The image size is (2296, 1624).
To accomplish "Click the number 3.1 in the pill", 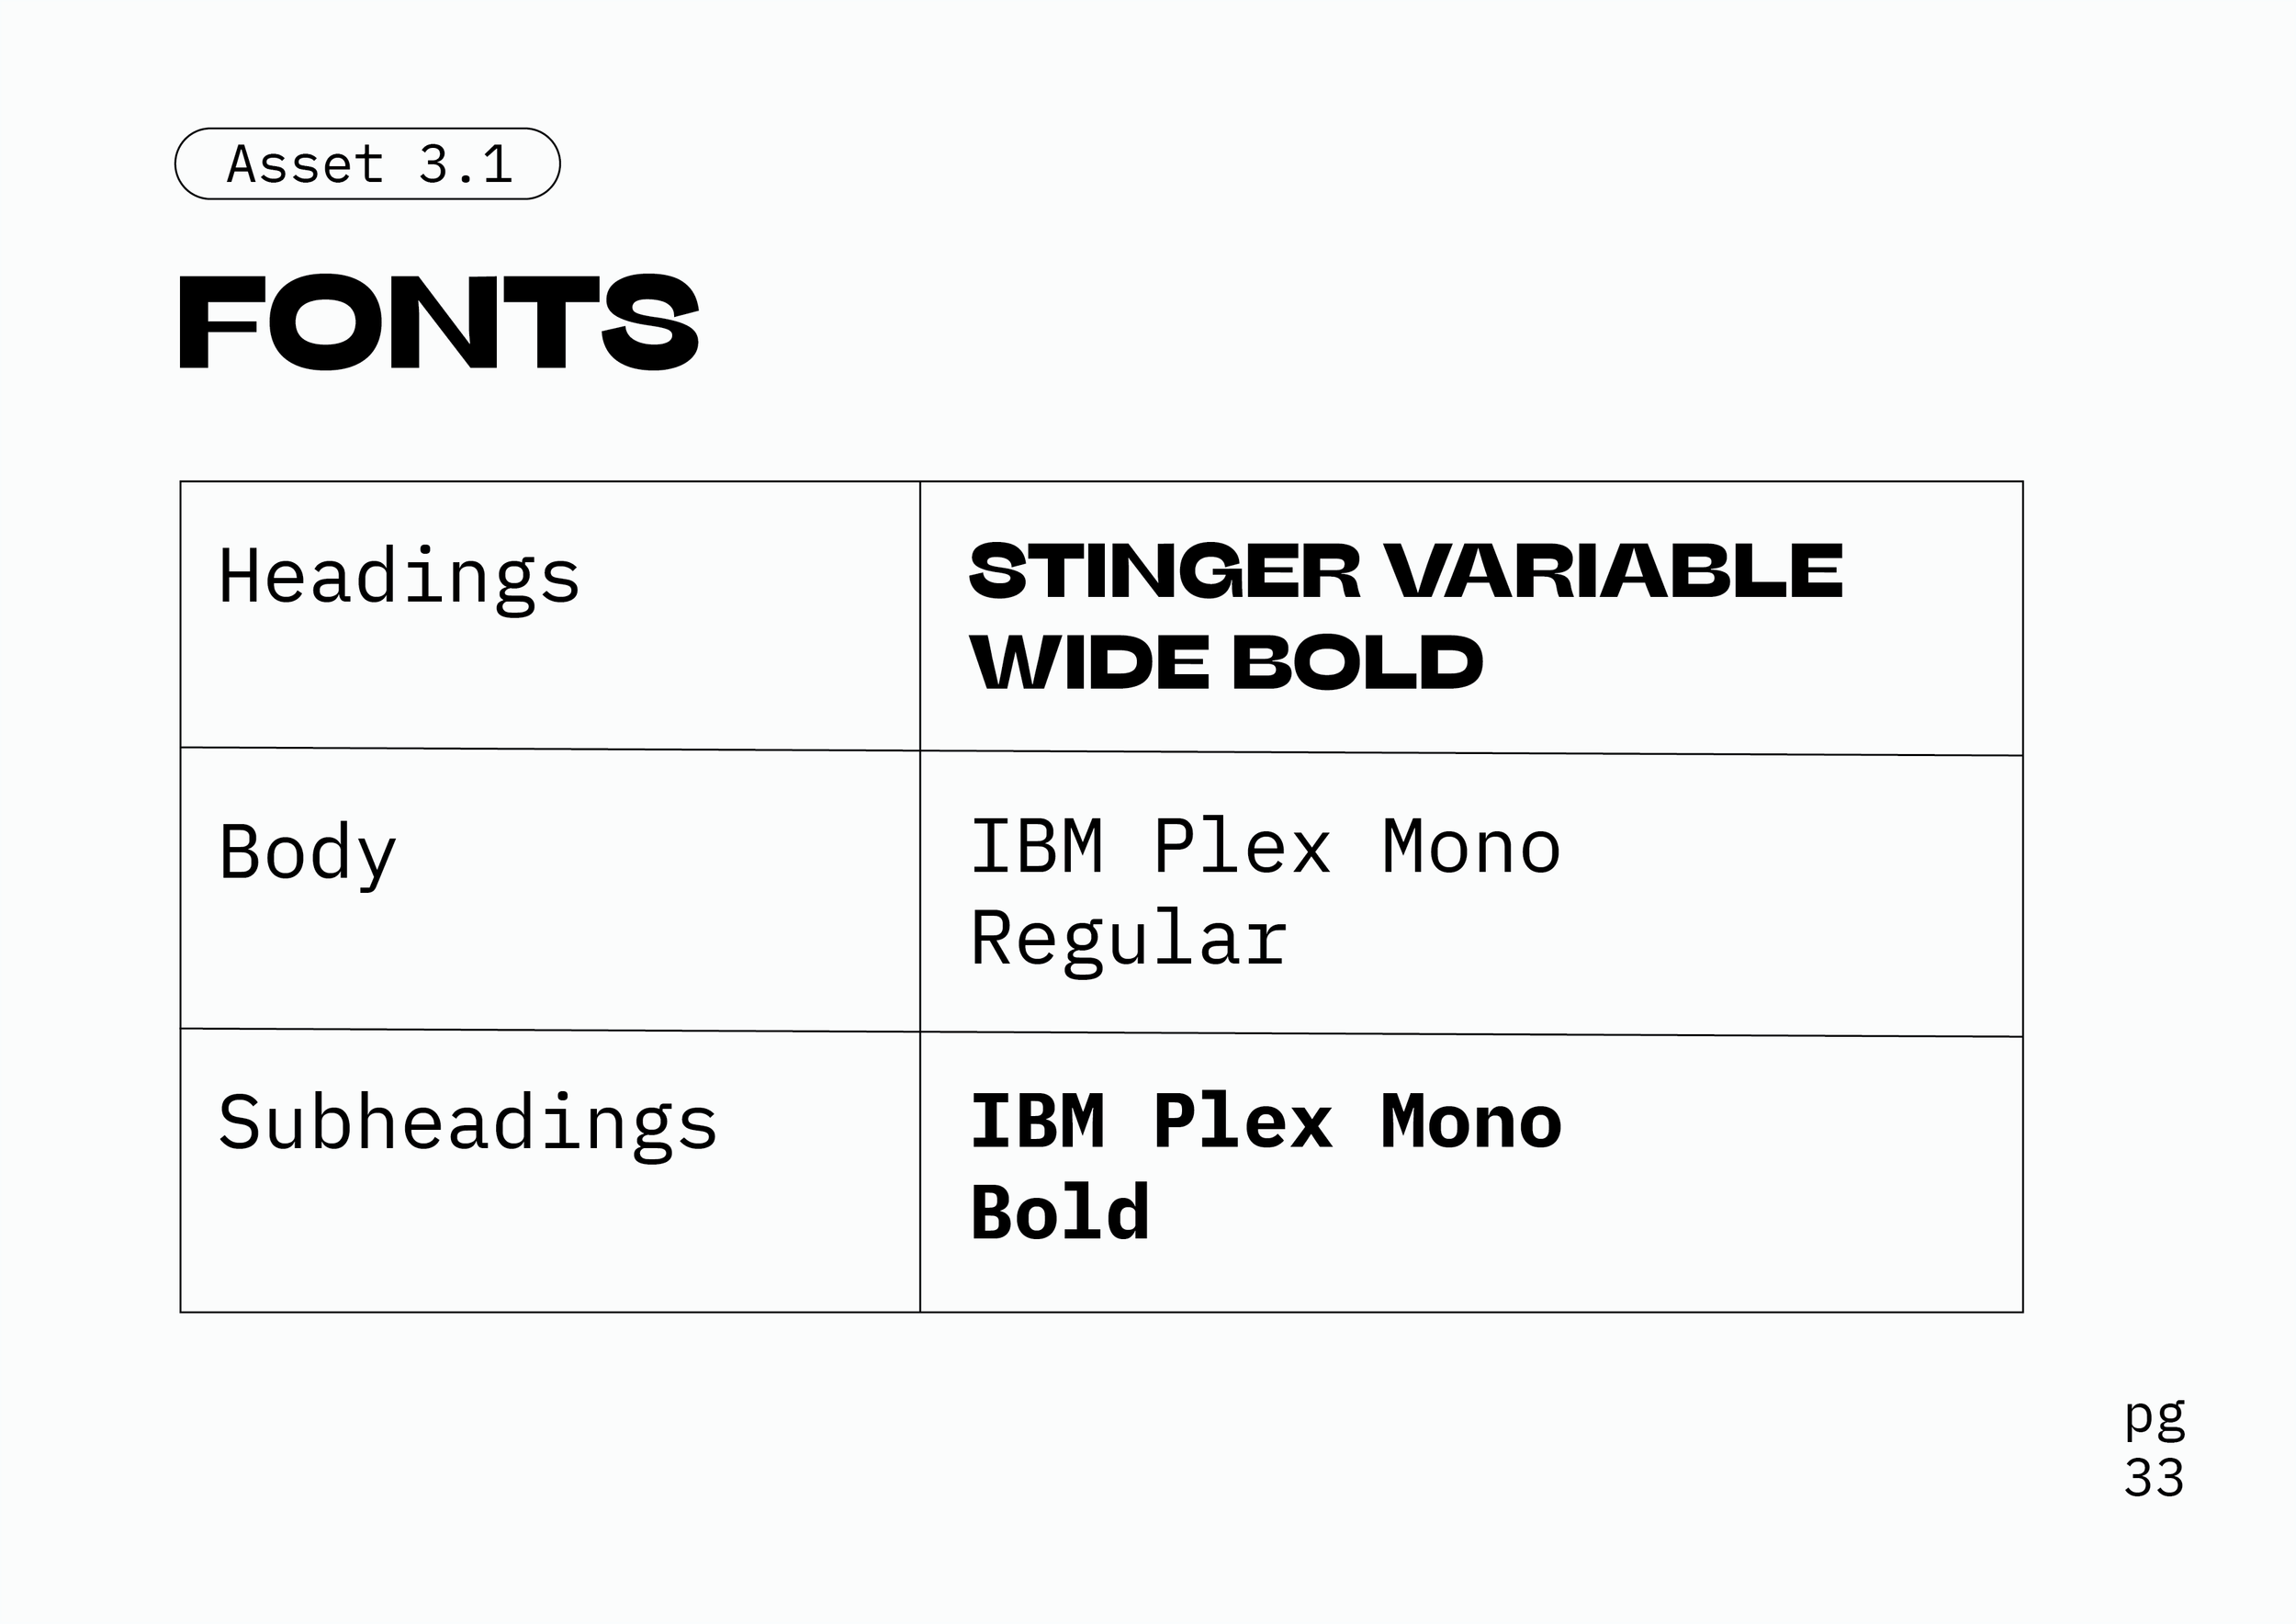I will click(466, 165).
